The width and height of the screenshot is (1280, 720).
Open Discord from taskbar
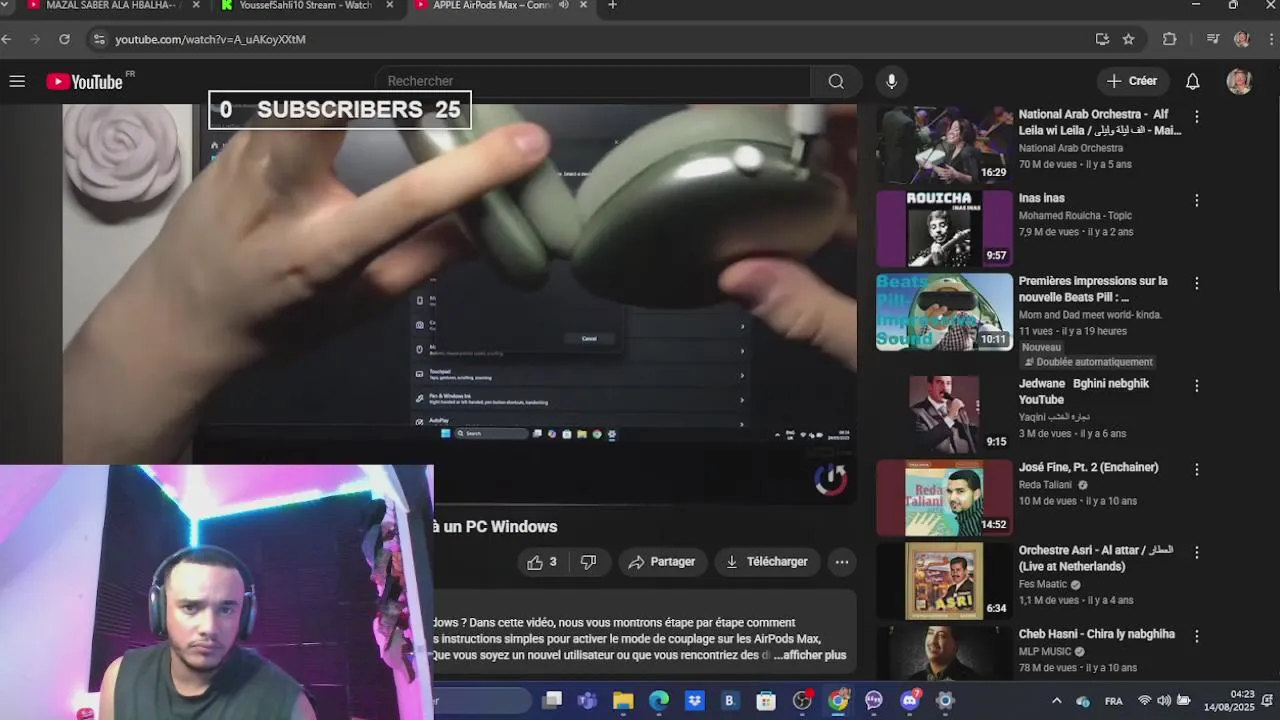909,701
